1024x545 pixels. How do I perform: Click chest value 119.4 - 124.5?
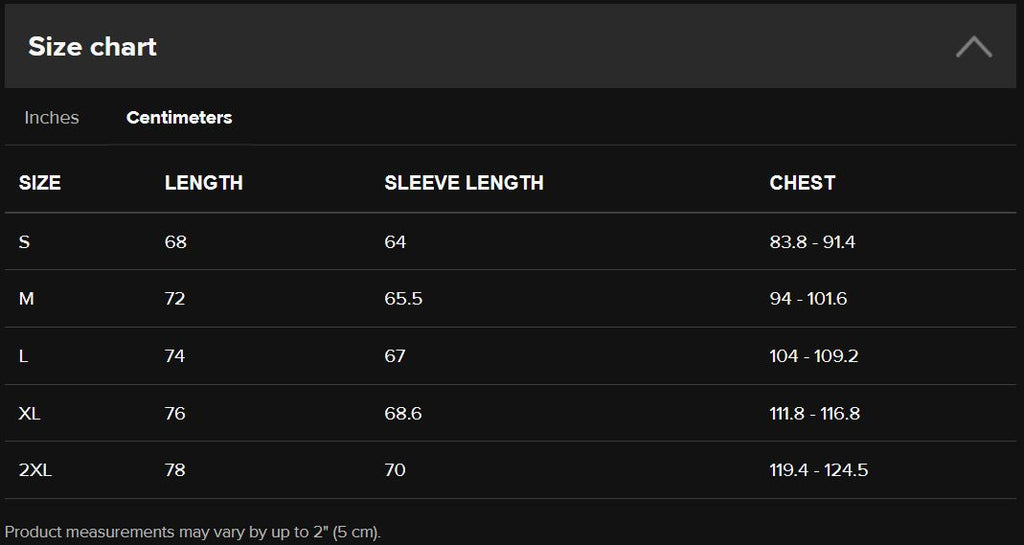[x=819, y=470]
